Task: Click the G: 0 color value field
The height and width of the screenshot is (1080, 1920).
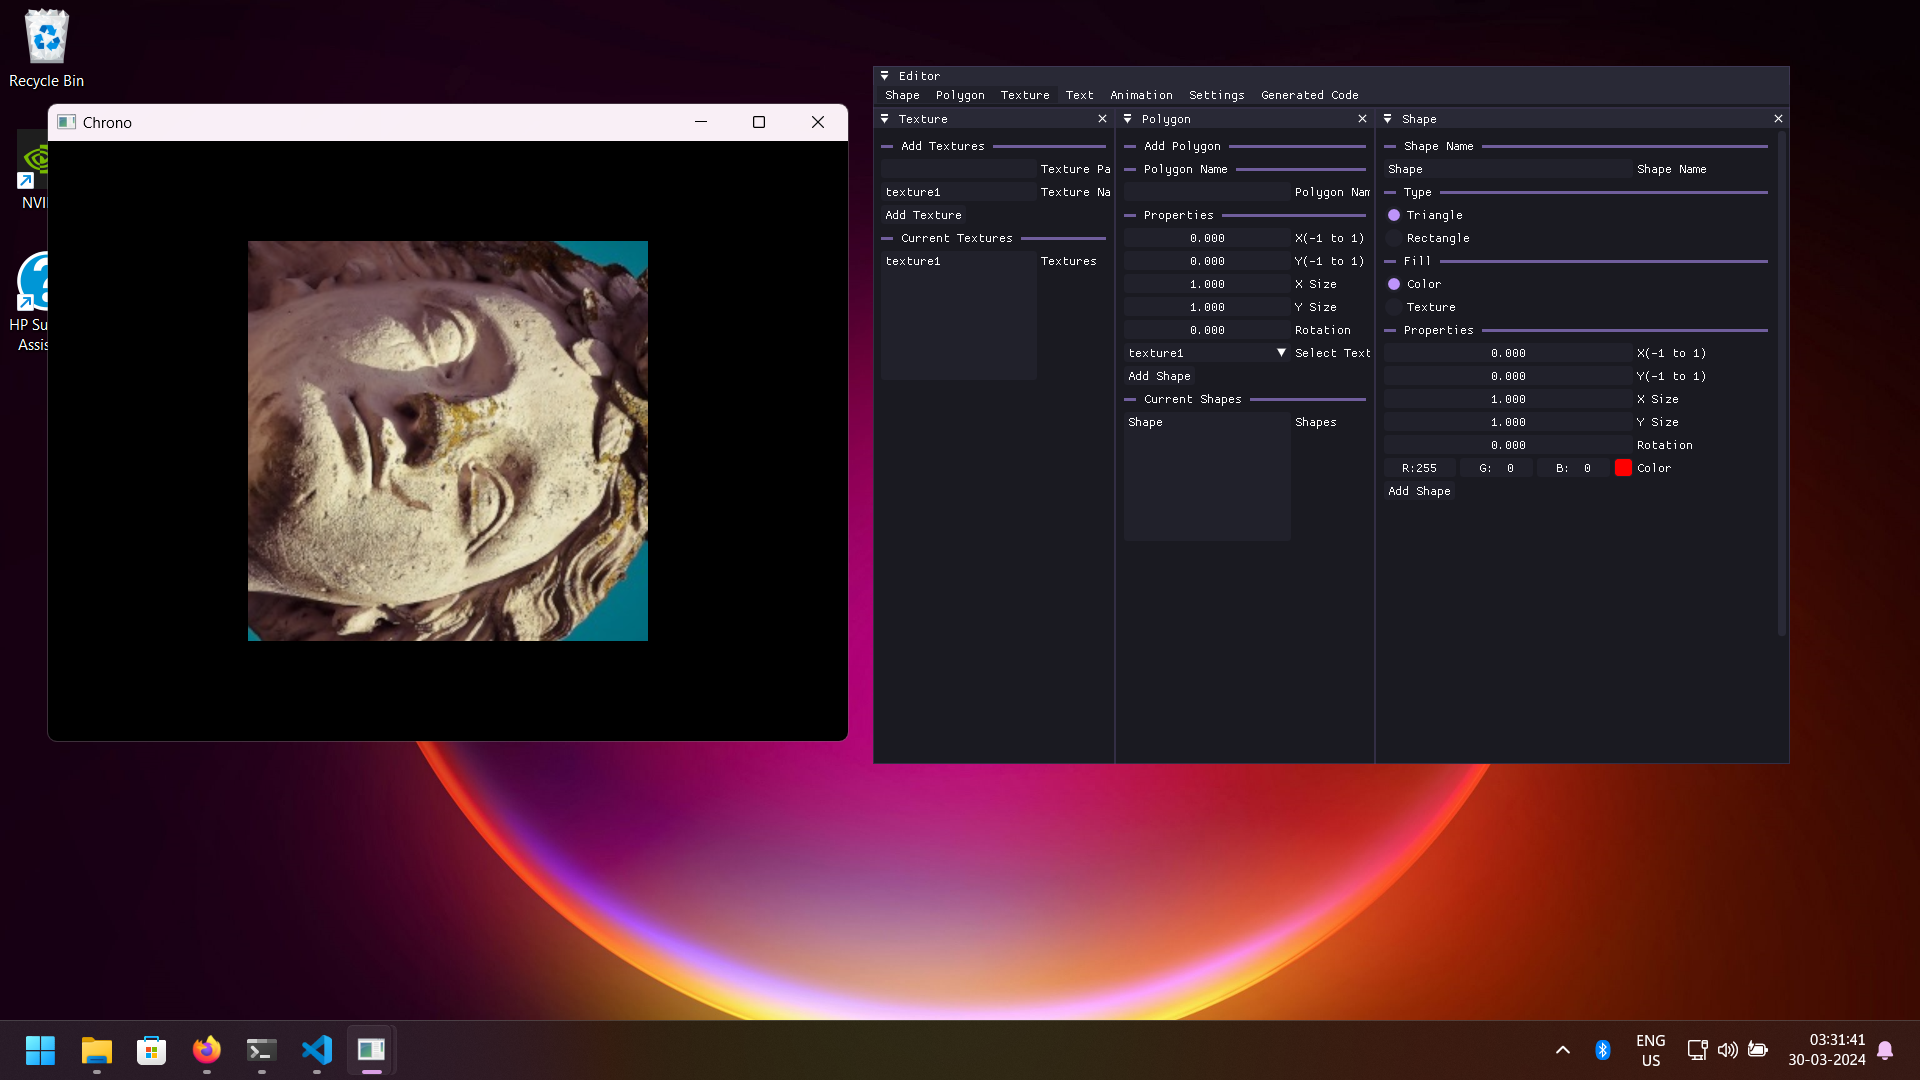Action: pos(1497,468)
